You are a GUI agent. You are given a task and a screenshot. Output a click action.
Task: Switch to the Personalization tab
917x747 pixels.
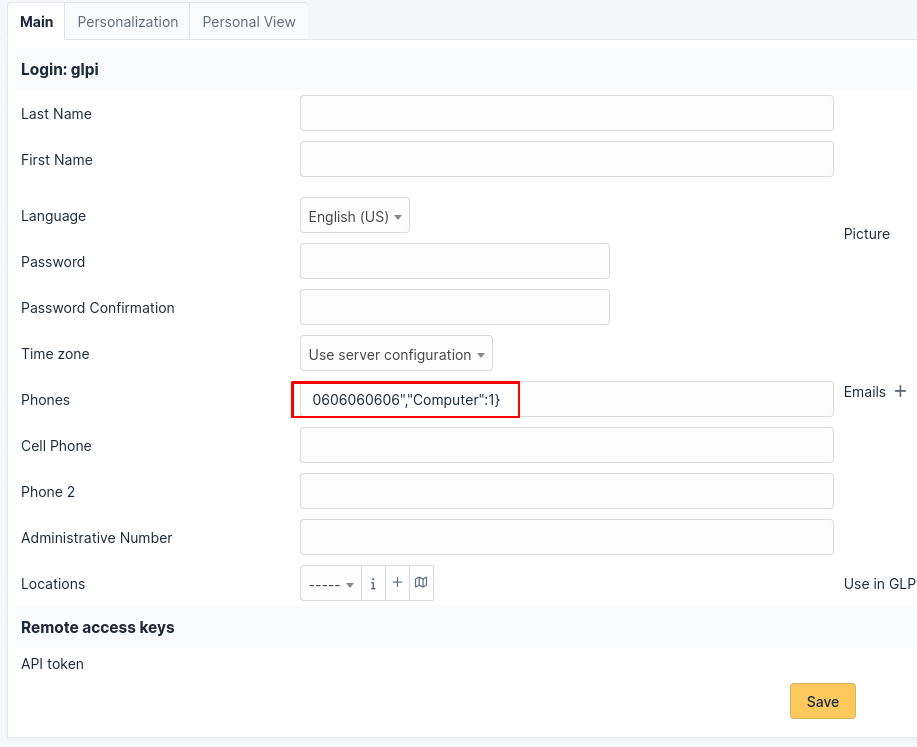pyautogui.click(x=127, y=21)
